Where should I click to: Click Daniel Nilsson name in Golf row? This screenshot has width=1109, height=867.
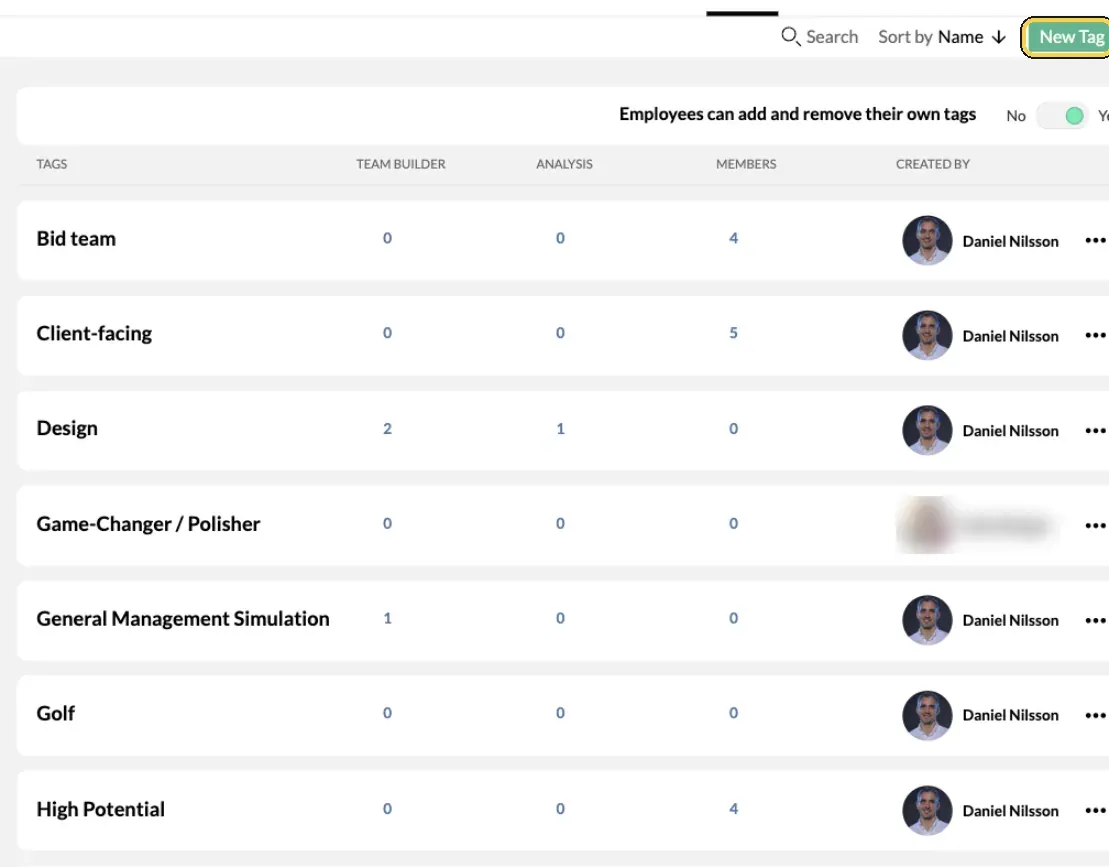pyautogui.click(x=1011, y=716)
